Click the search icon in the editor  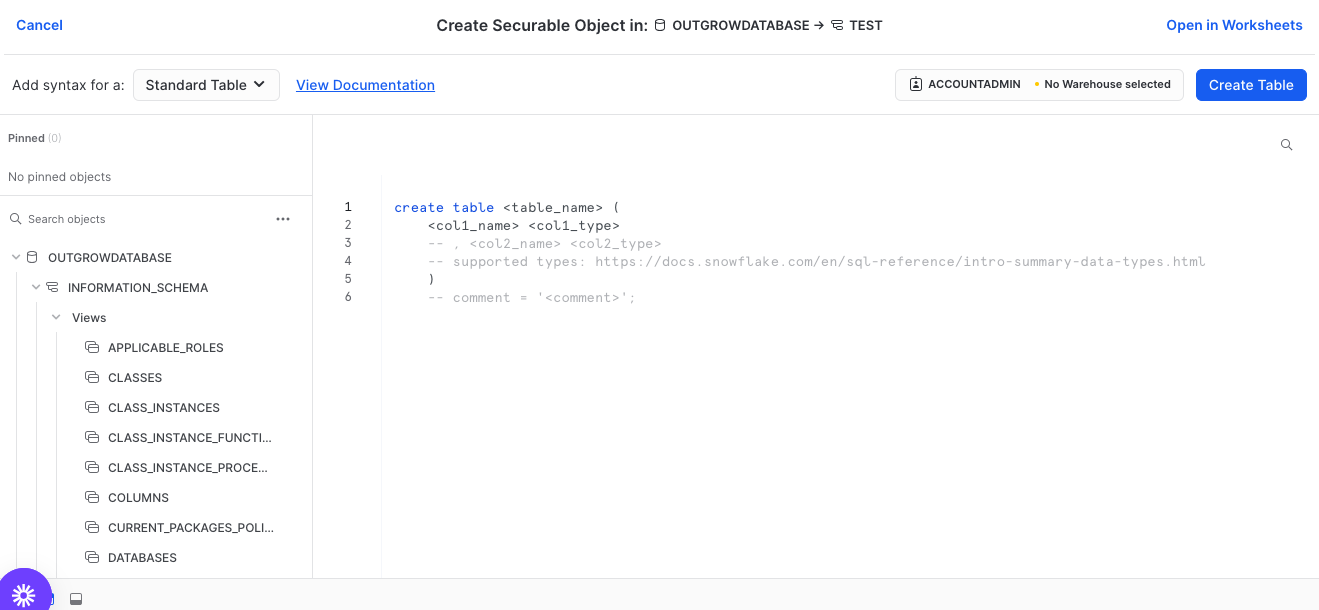point(1286,145)
